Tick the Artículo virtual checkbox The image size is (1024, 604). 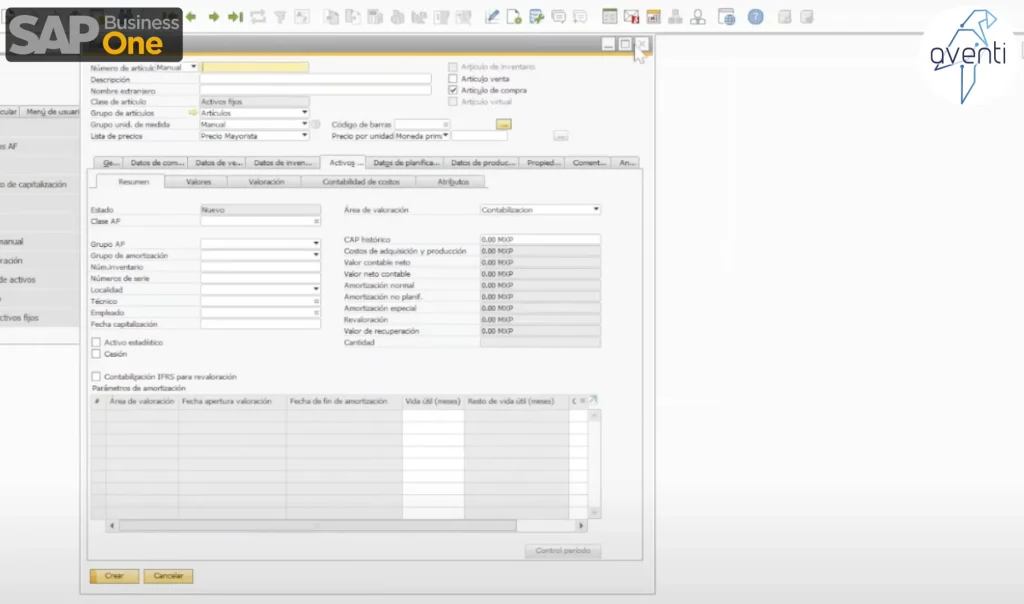[x=453, y=102]
